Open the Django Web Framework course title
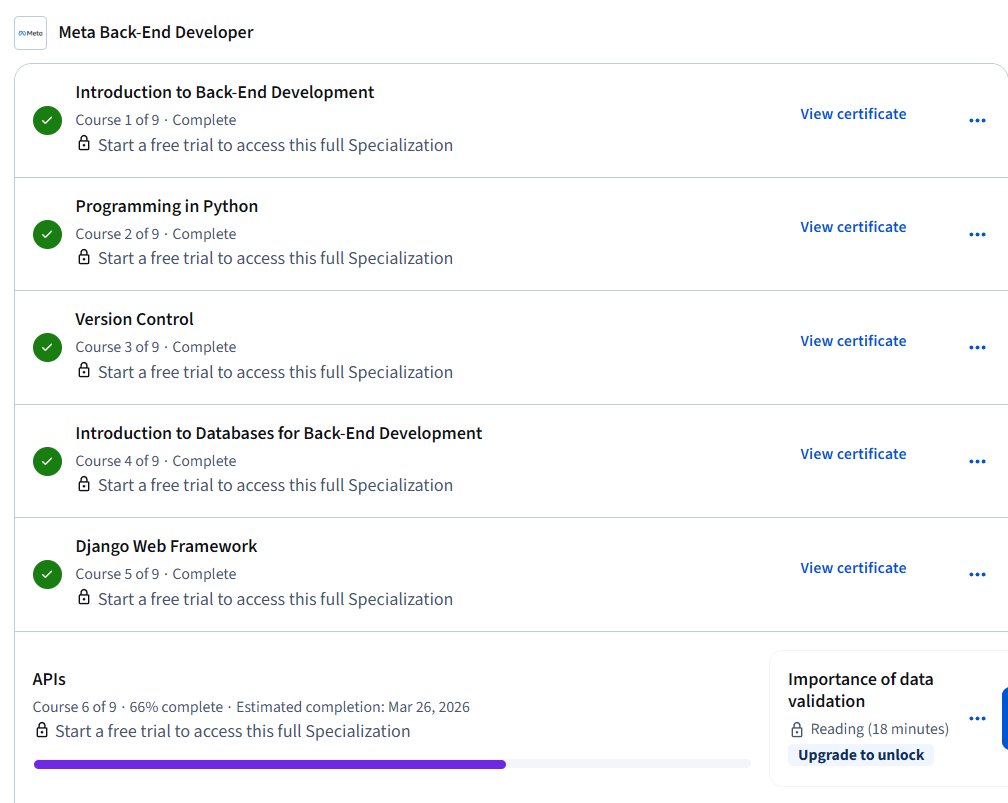Viewport: 1008px width, 803px height. tap(166, 546)
